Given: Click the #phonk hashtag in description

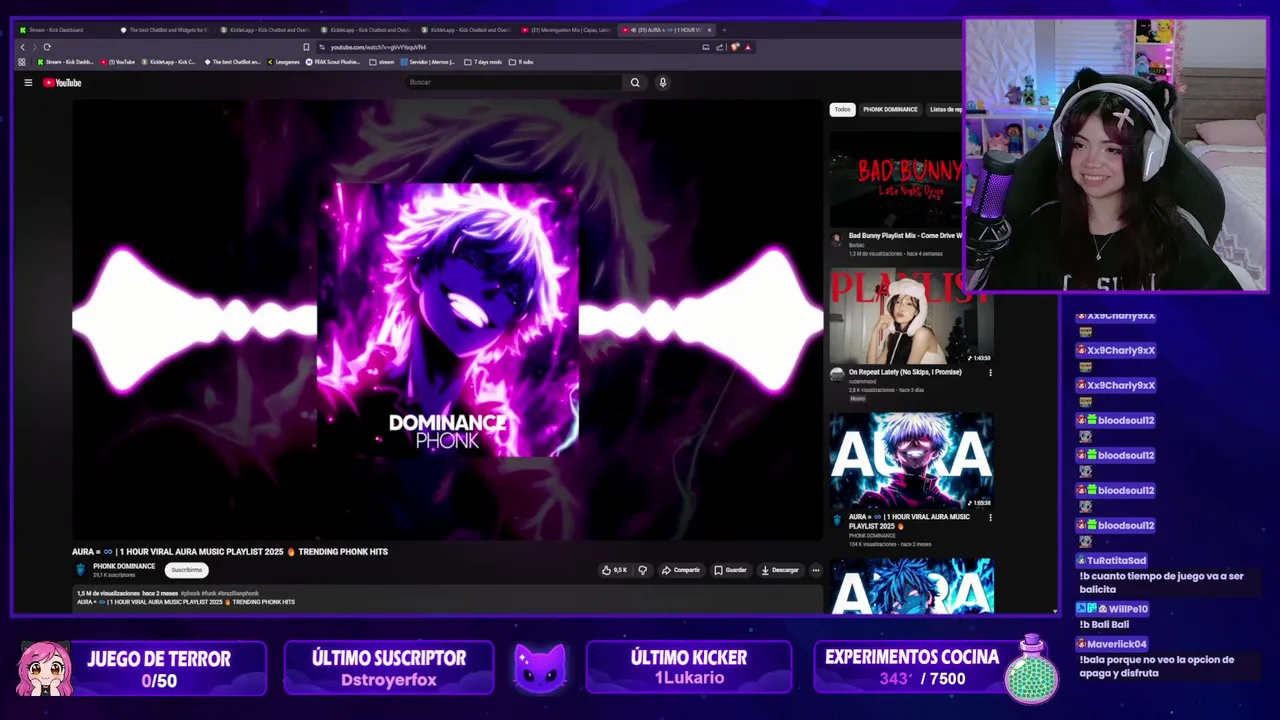Looking at the screenshot, I should 190,594.
